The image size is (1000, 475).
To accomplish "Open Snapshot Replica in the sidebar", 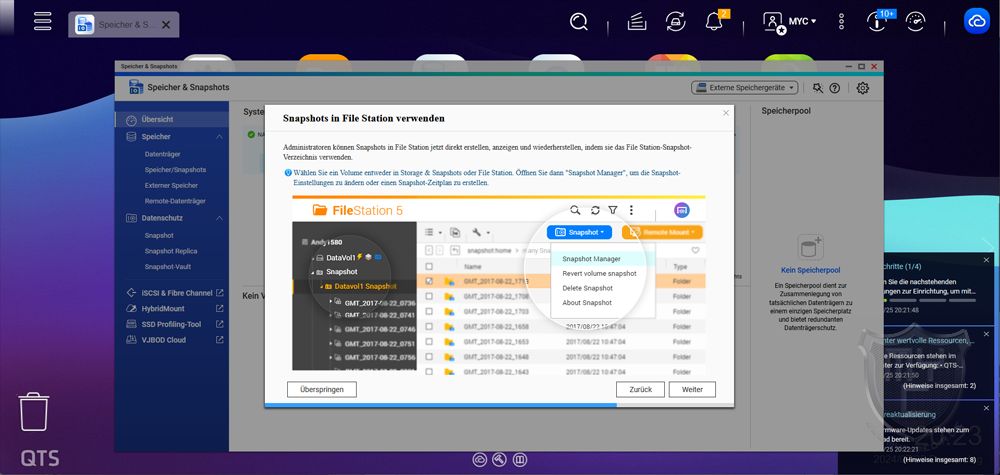I will pos(171,251).
